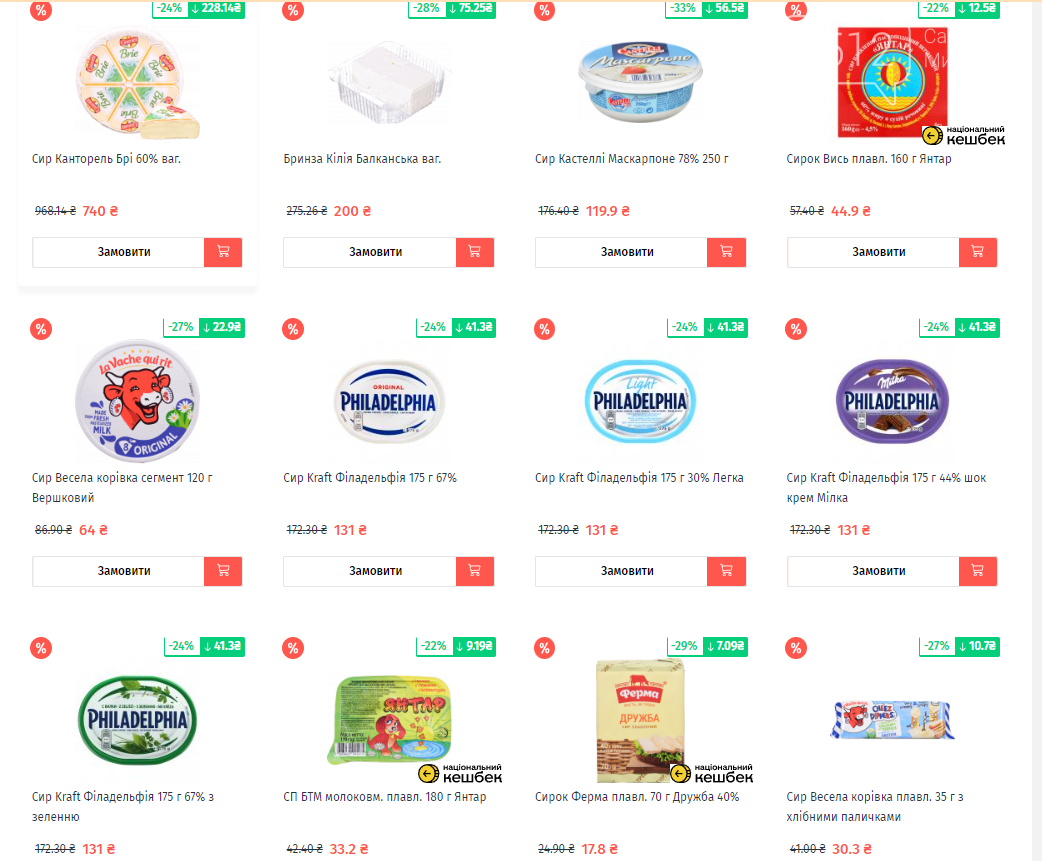1042x861 pixels.
Task: Click національний кешбек badge on Ферма Дружба
Action: [712, 773]
